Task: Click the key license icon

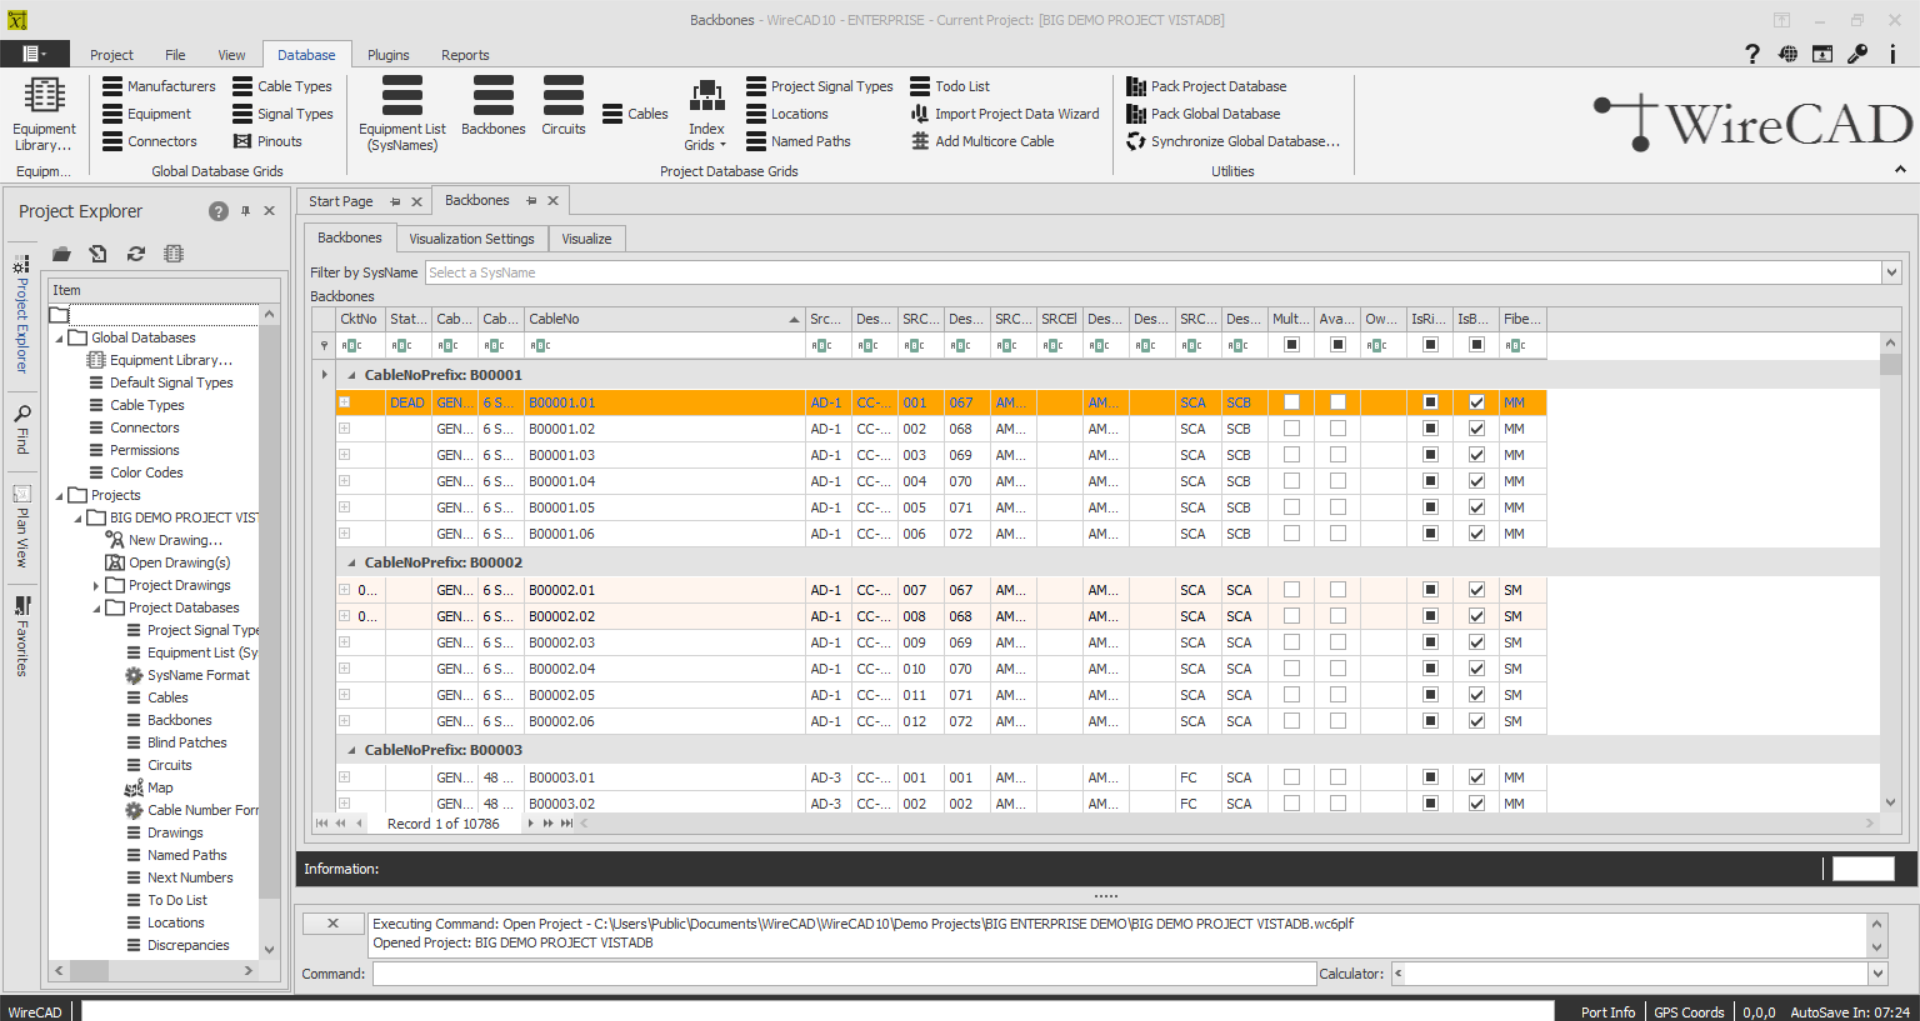Action: tap(1858, 54)
